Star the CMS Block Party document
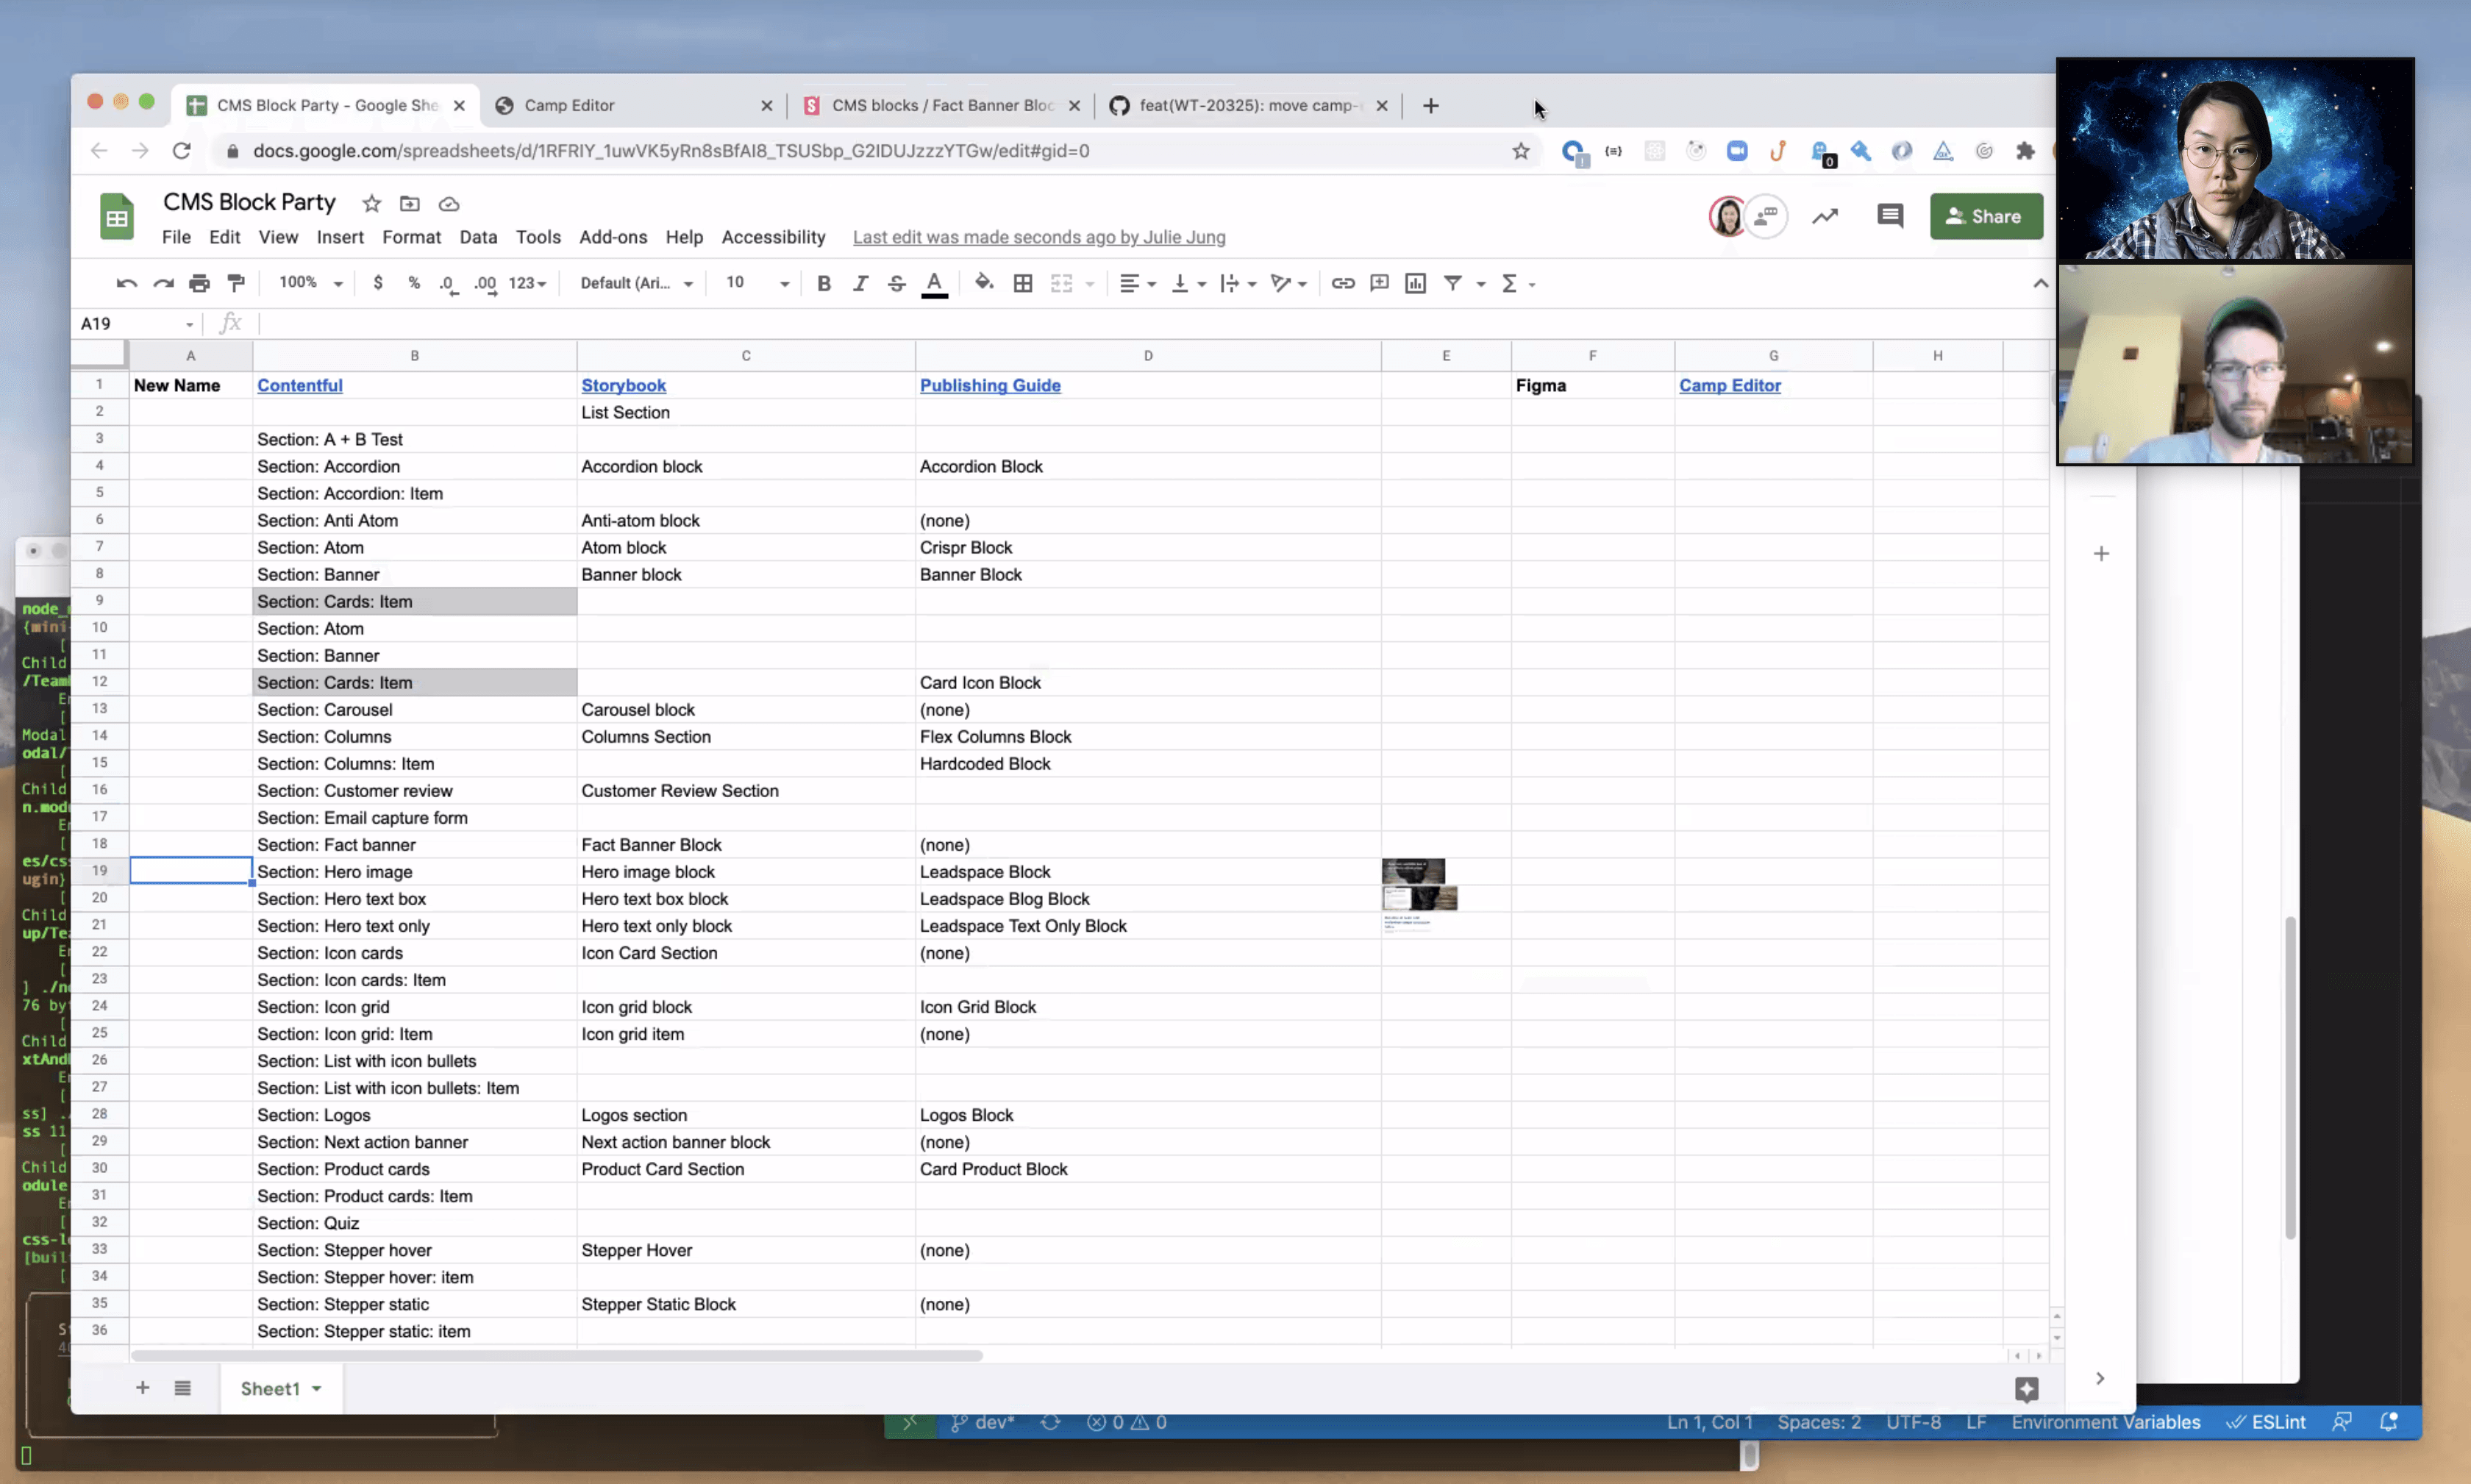Screen dimensions: 2471x1484 coord(371,203)
